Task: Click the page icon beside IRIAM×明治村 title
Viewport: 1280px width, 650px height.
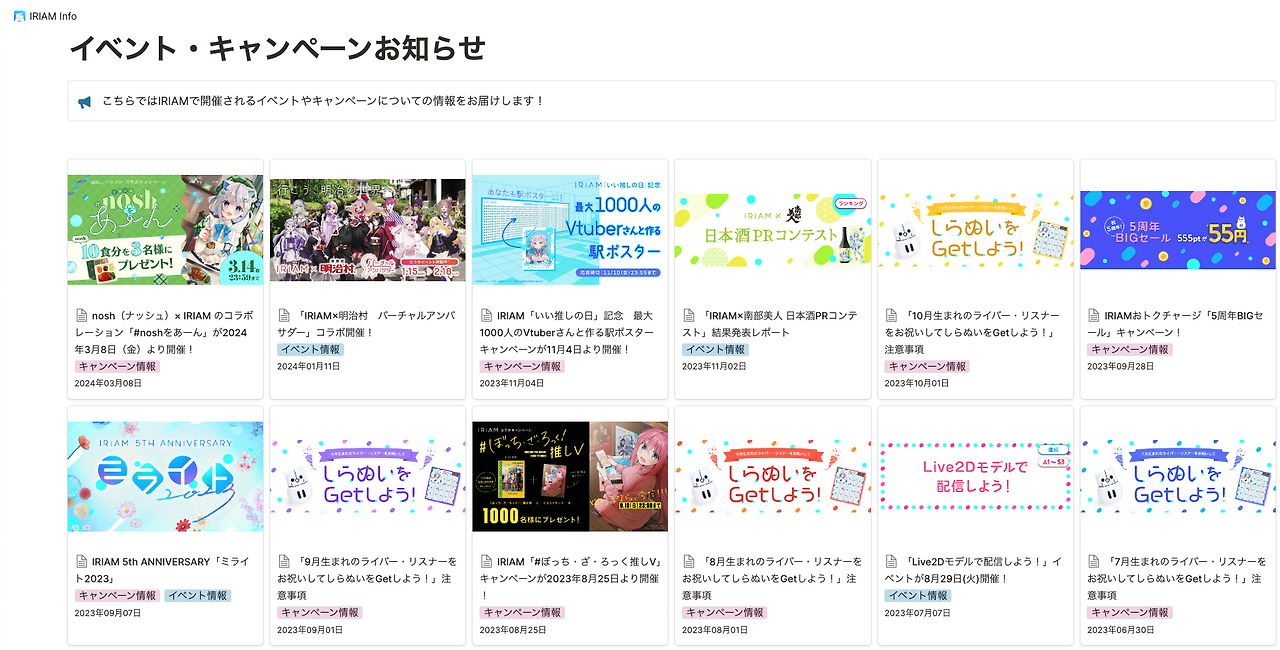Action: click(x=284, y=315)
